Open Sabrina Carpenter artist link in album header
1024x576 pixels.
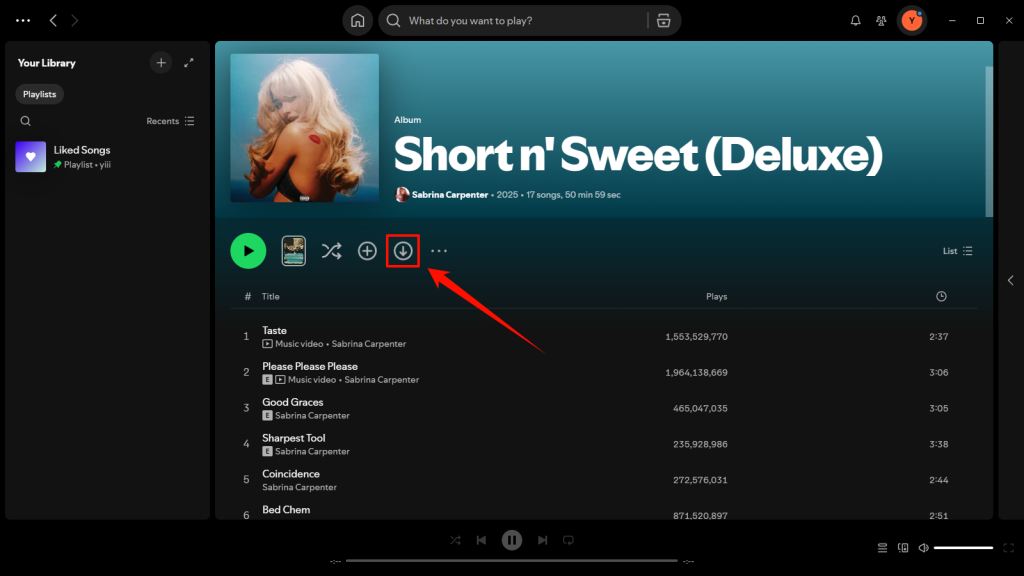(x=450, y=195)
